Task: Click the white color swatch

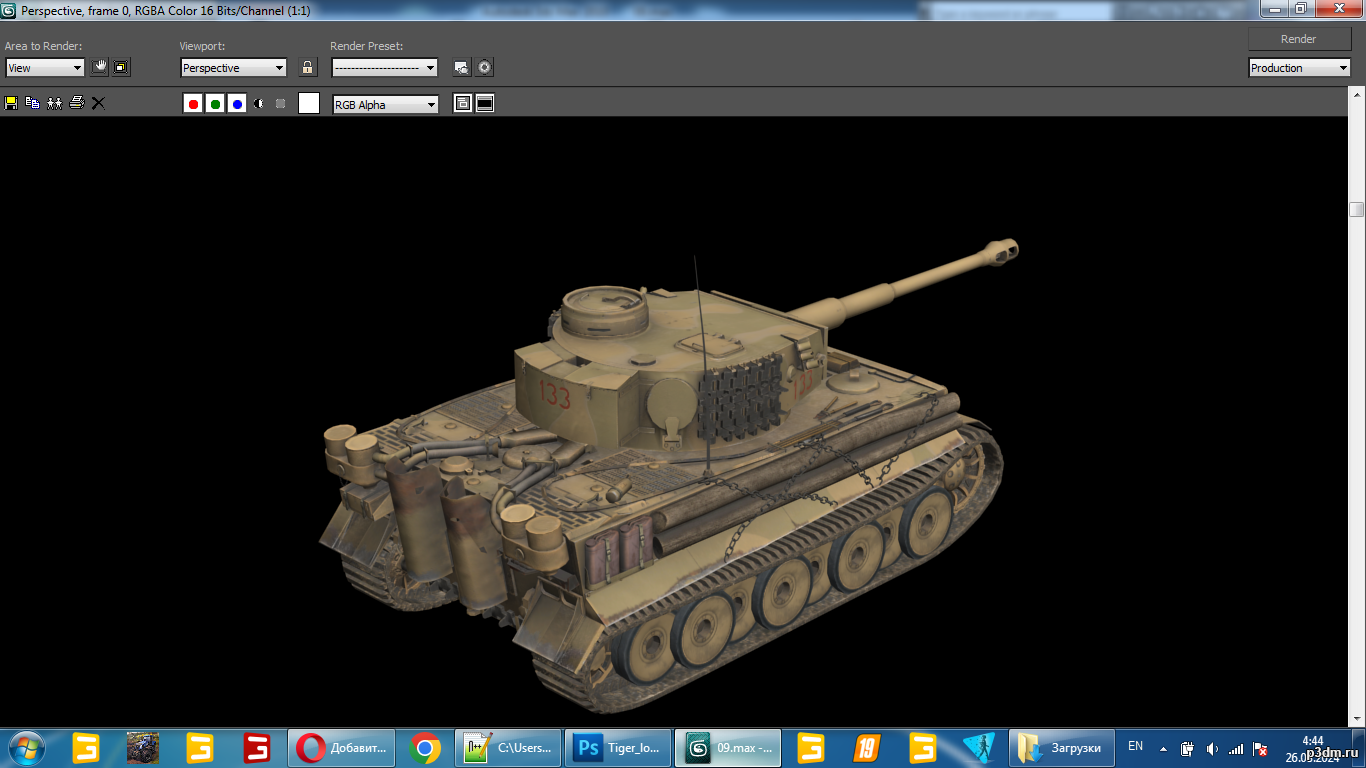Action: click(x=309, y=103)
